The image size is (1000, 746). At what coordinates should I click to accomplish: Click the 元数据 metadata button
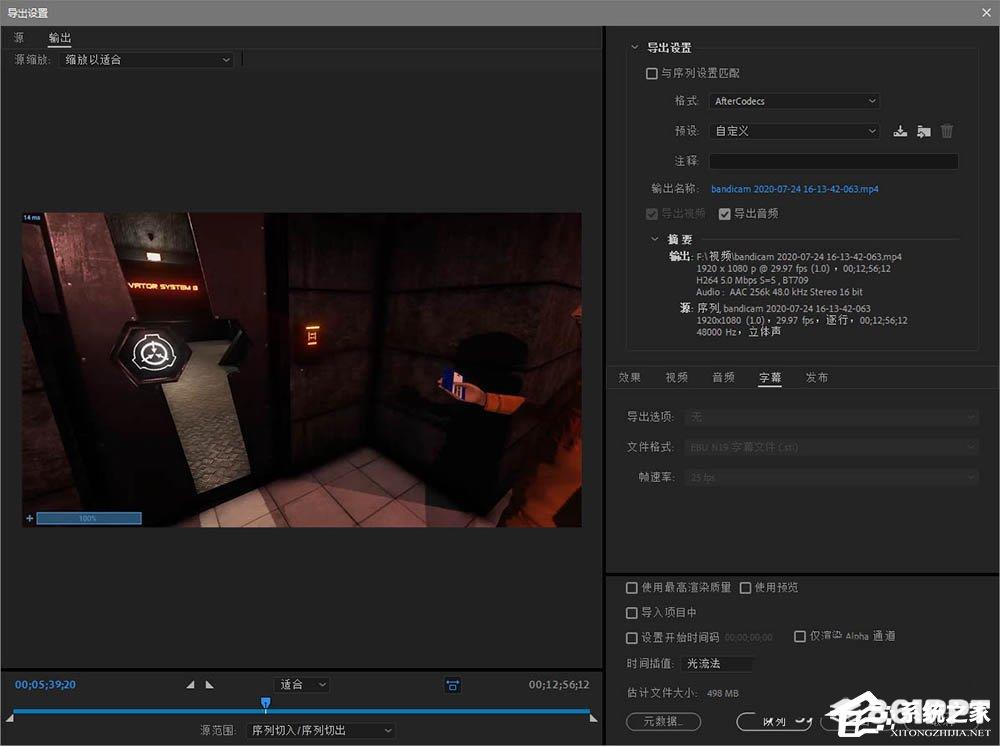point(663,722)
